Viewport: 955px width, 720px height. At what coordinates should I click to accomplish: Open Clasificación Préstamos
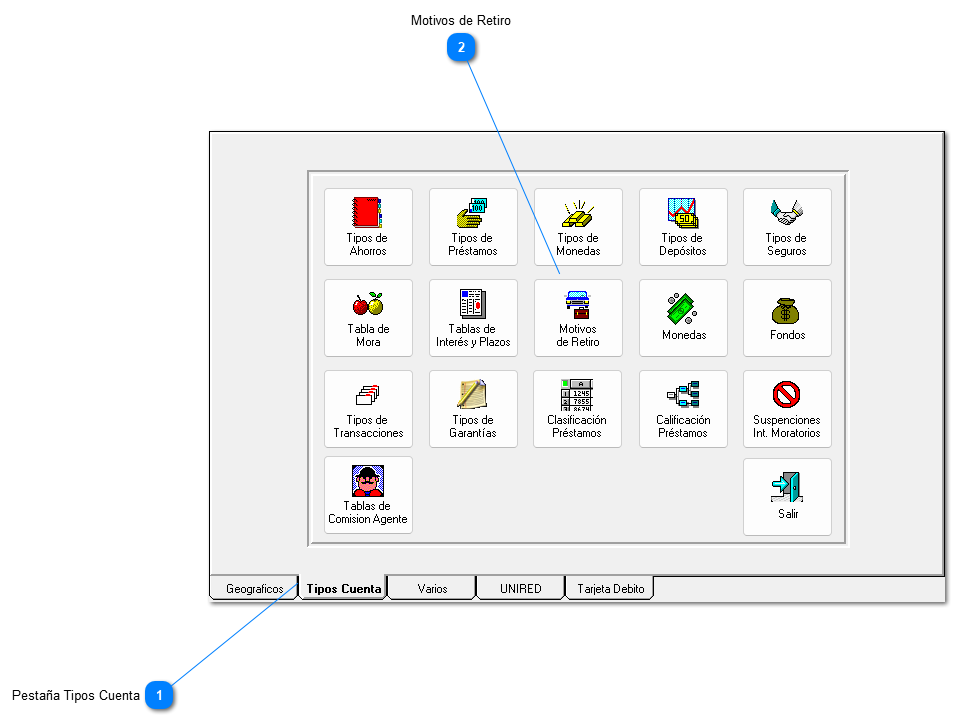pos(577,408)
